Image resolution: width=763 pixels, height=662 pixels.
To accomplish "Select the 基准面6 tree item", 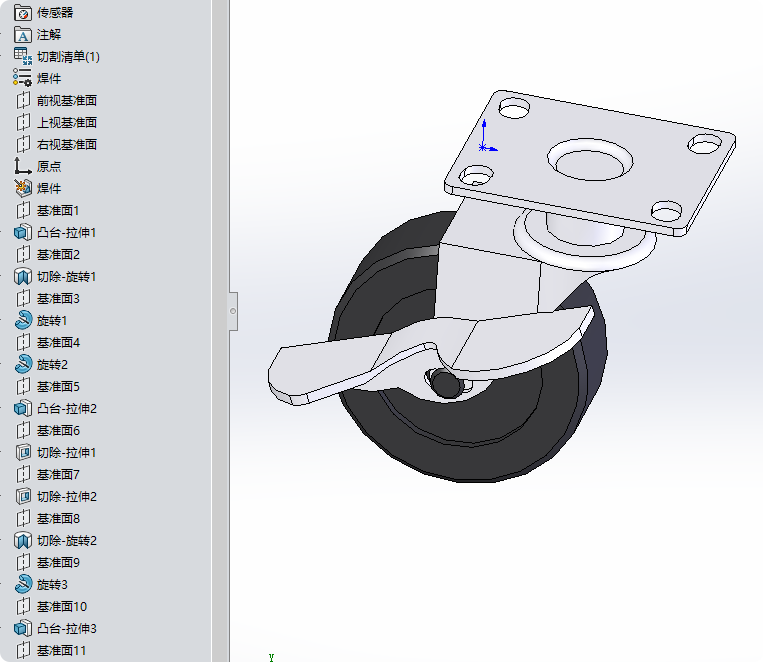I will (58, 430).
